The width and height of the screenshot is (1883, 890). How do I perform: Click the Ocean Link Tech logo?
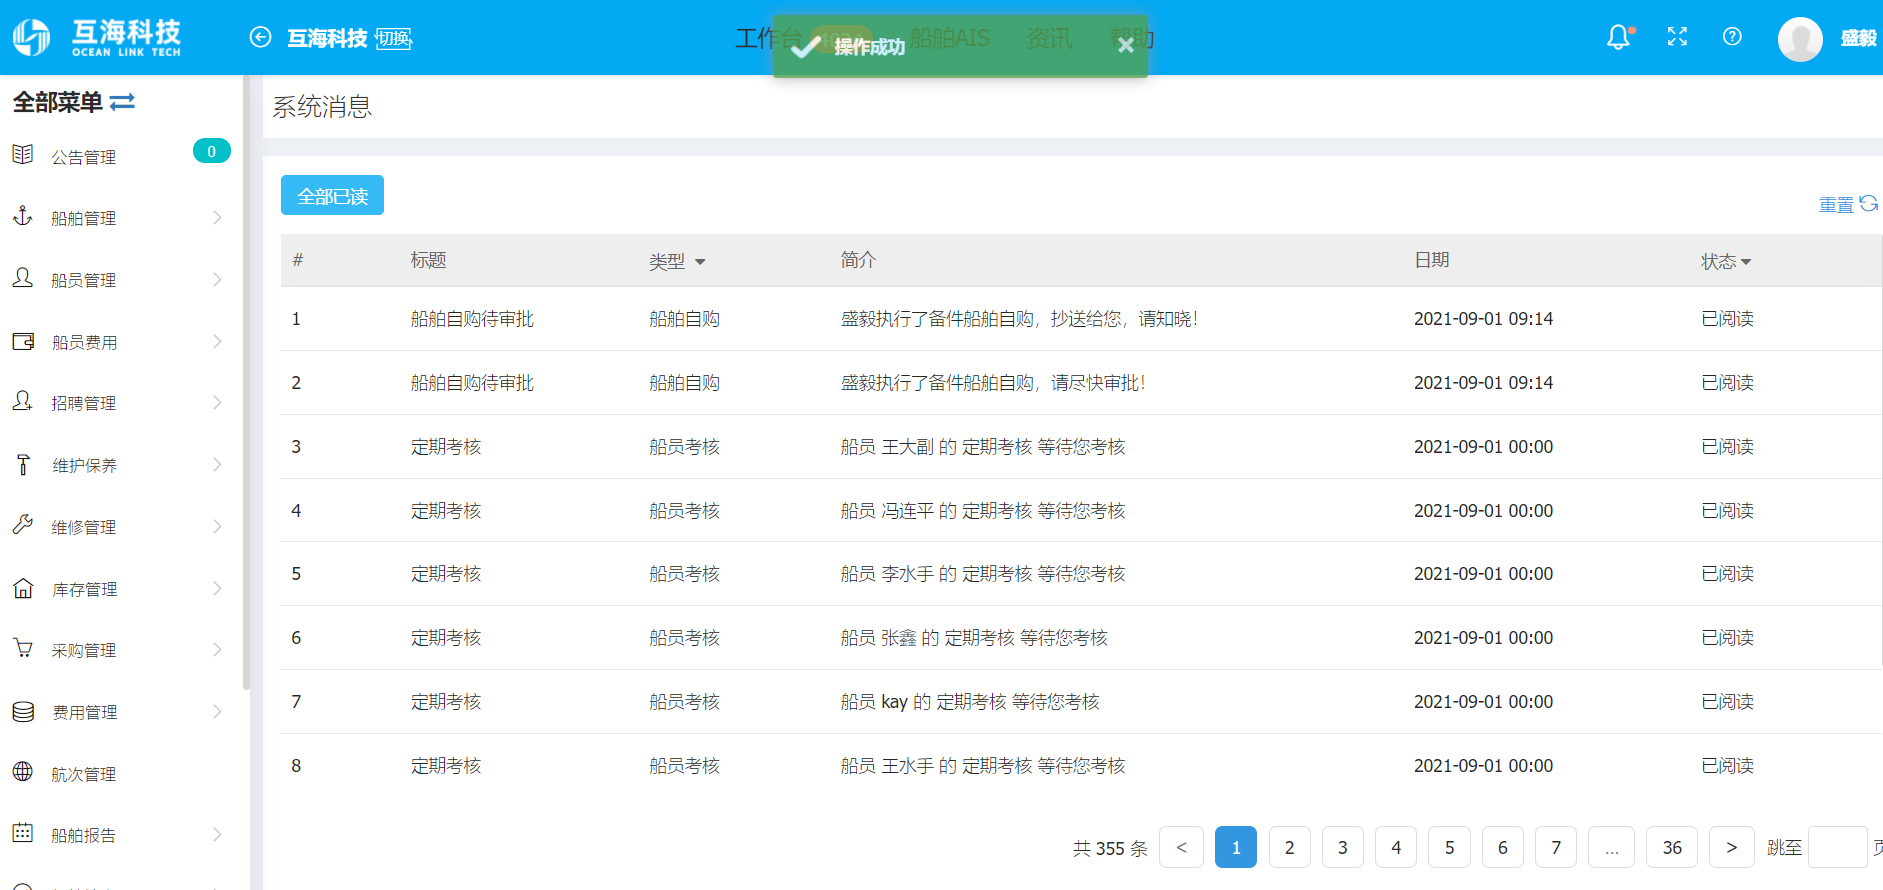coord(97,38)
